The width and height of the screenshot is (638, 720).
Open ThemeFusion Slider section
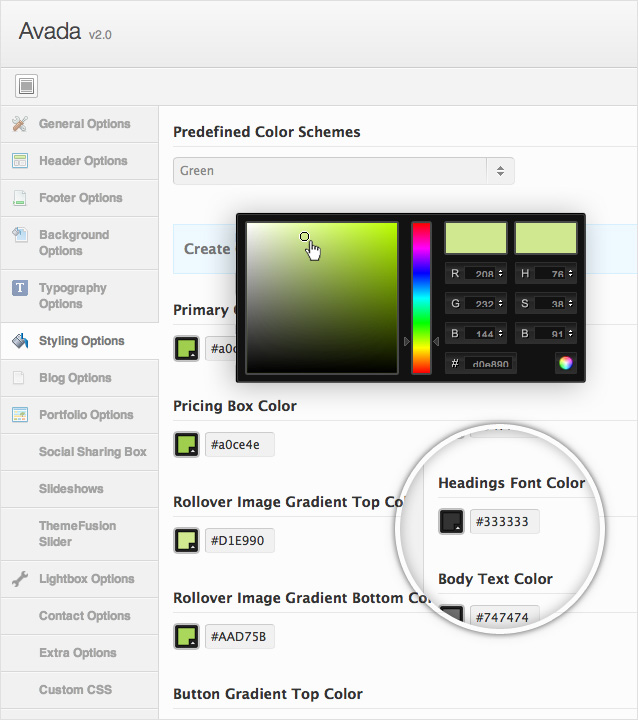[79, 534]
